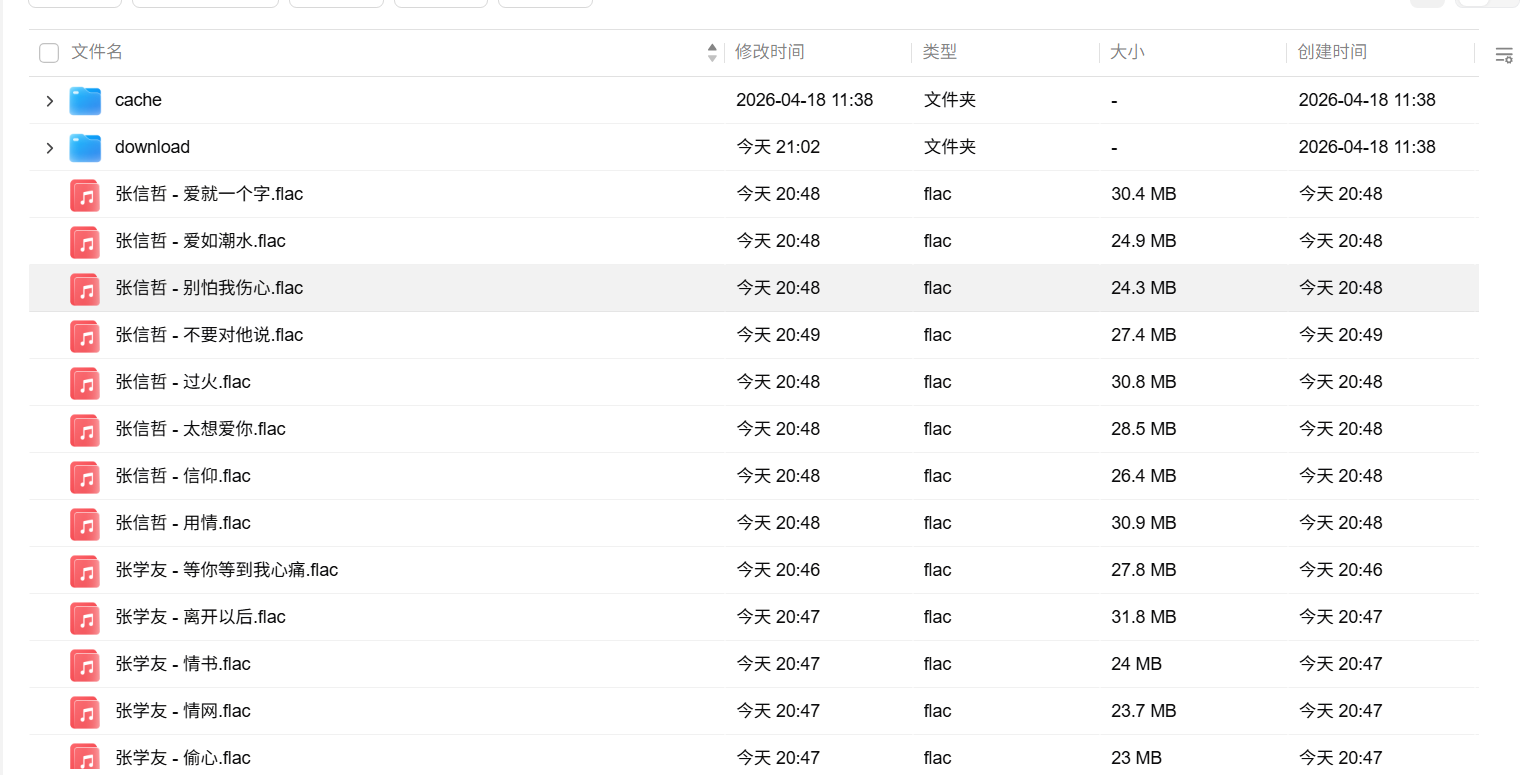
Task: Select file "张学友 - 偷心.flac"
Action: (x=183, y=758)
